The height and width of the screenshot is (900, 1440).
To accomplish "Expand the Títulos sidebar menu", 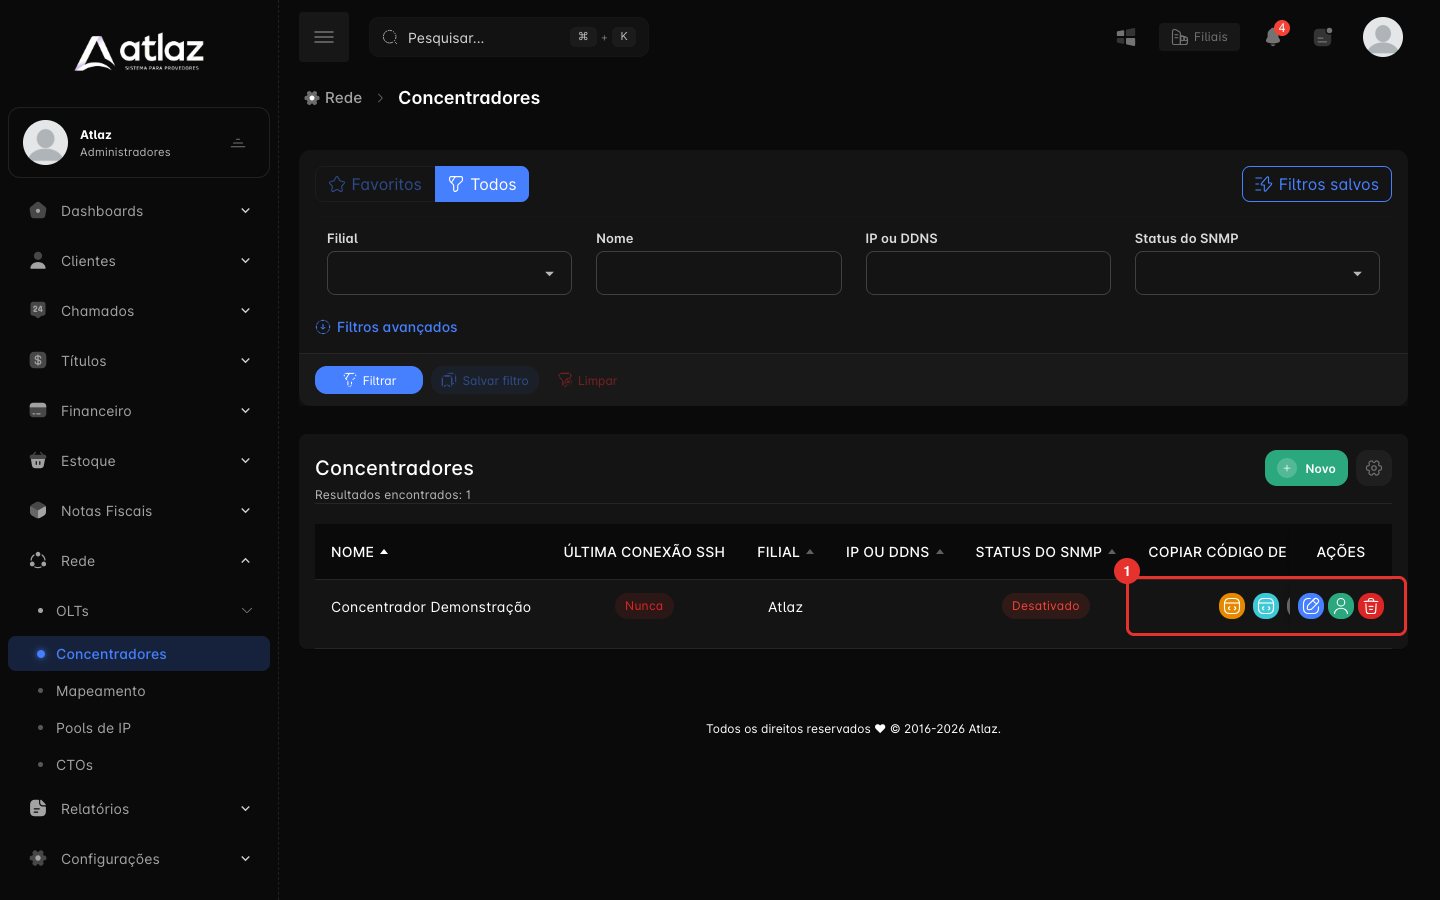I will [139, 361].
